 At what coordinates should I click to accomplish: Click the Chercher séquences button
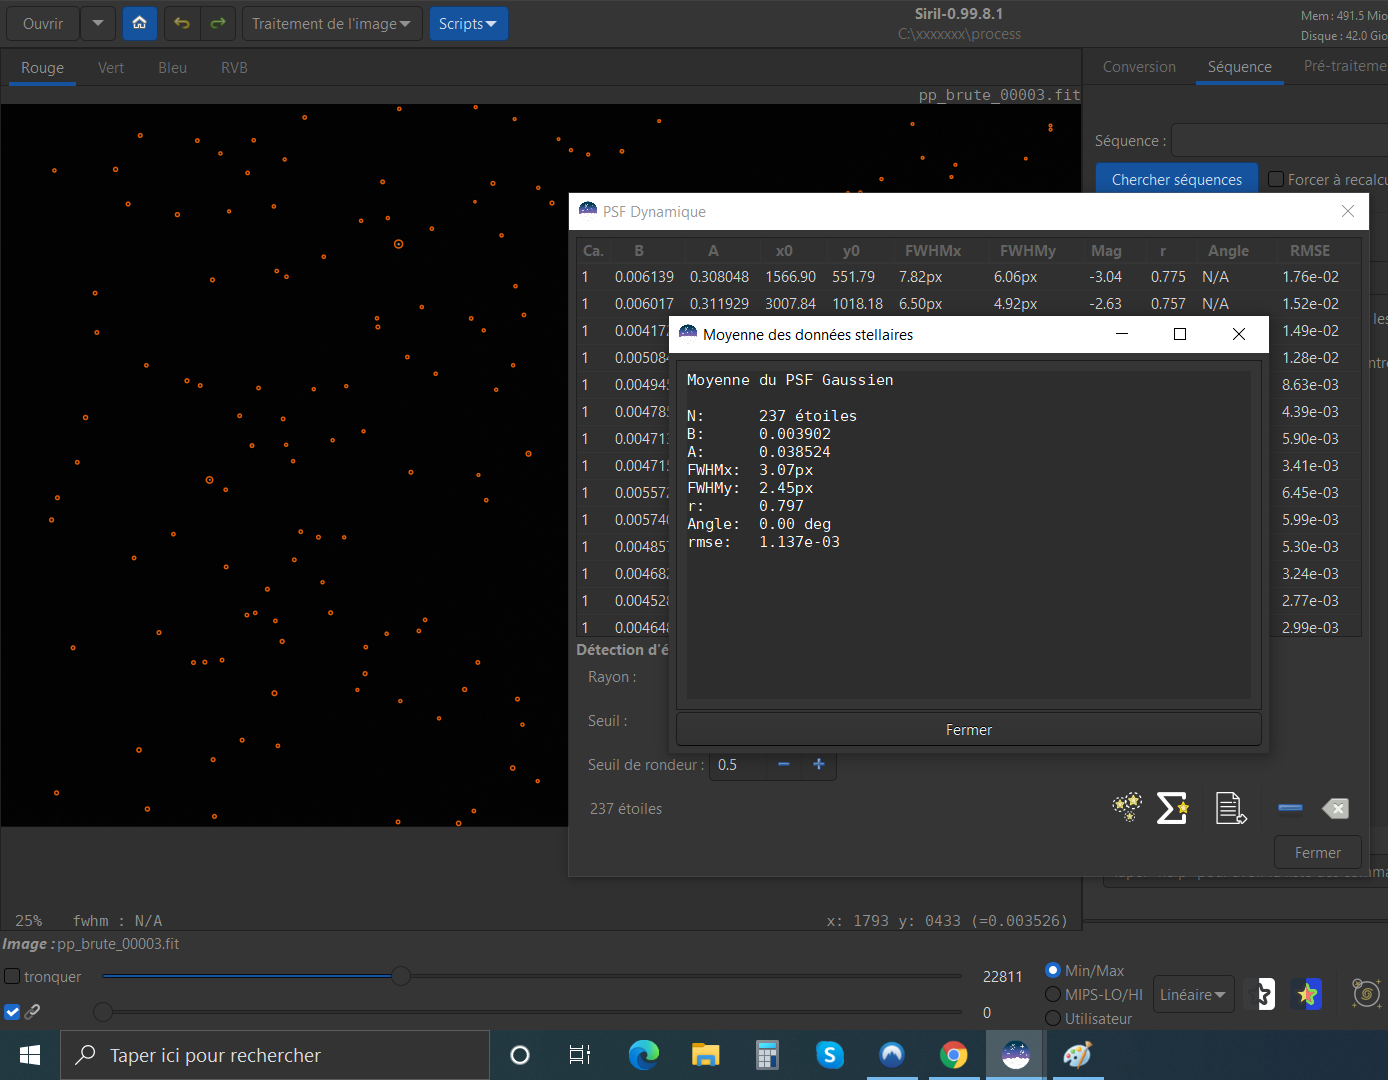(1176, 180)
